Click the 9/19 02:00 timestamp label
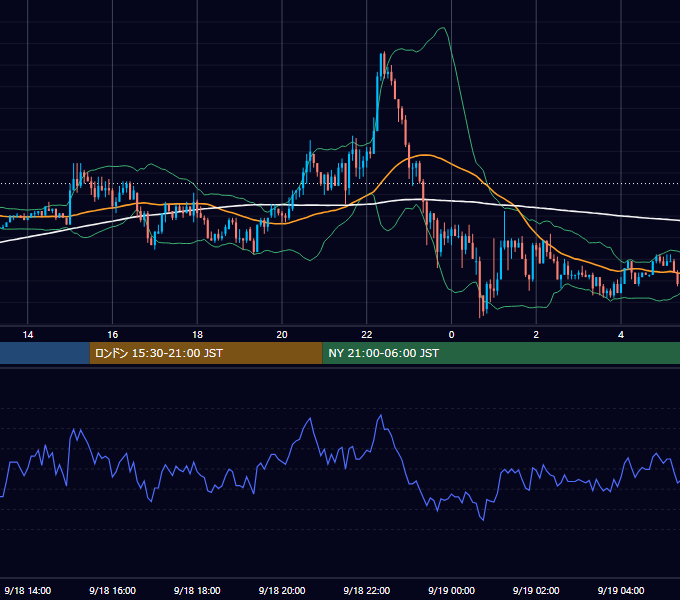 point(536,590)
